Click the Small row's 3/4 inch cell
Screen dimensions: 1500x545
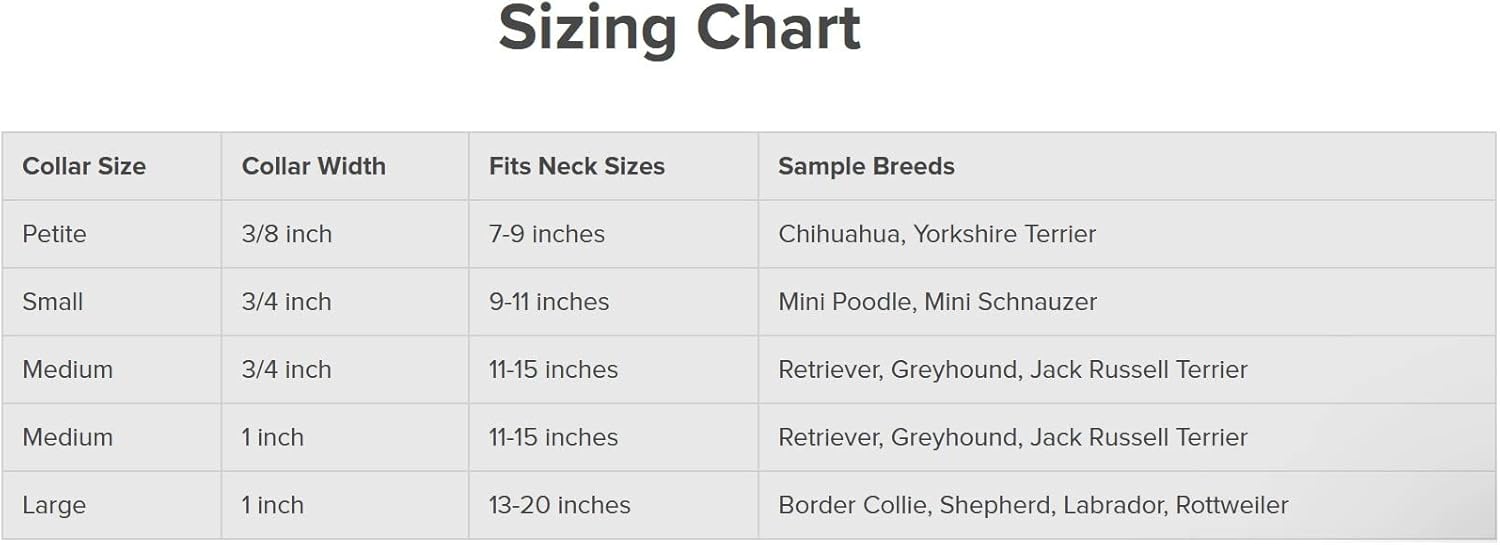tap(286, 302)
